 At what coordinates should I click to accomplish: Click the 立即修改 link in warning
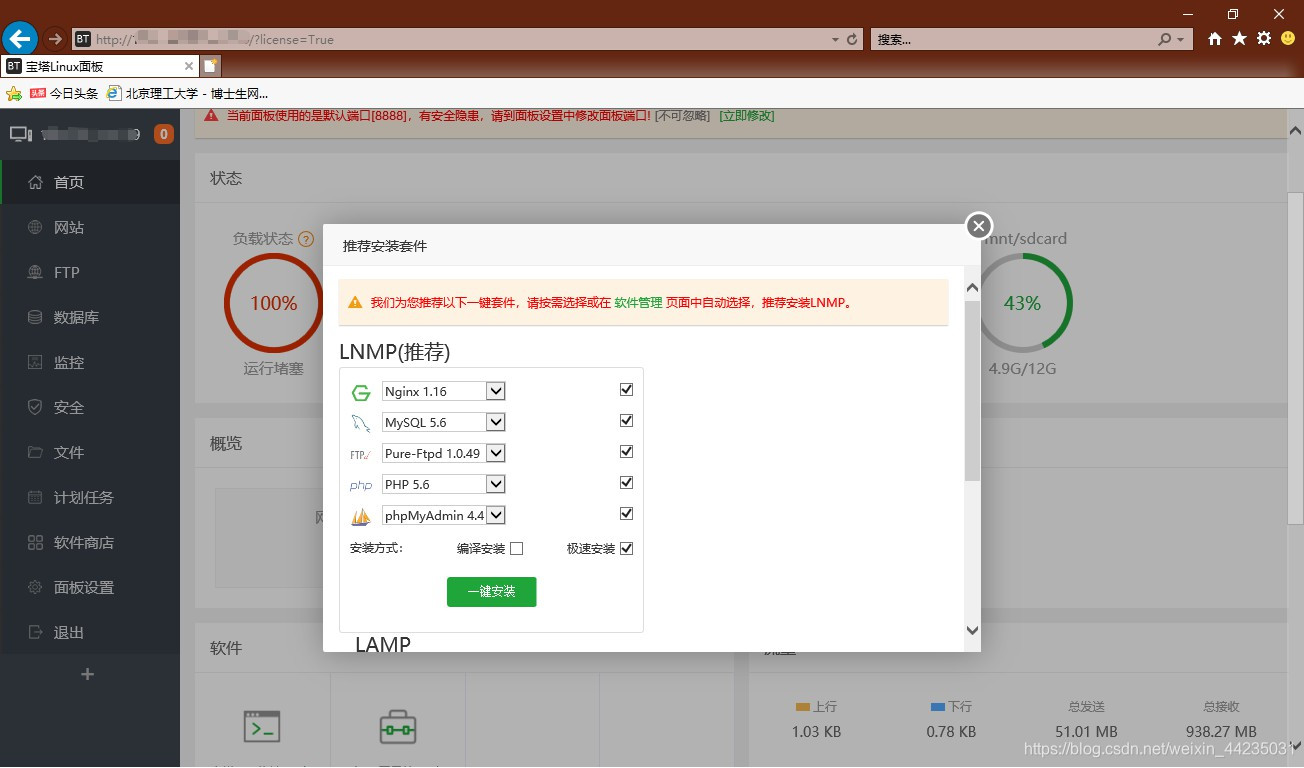[747, 116]
